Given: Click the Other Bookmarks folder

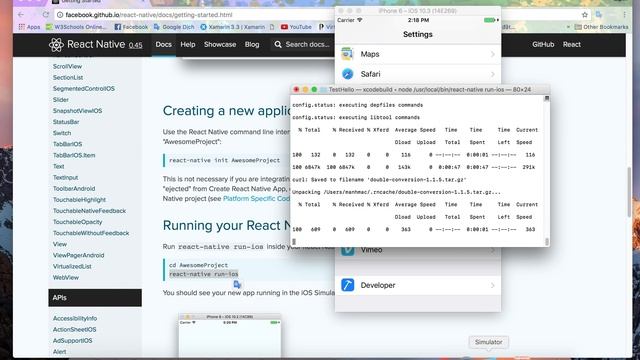Looking at the screenshot, I should click(x=601, y=27).
